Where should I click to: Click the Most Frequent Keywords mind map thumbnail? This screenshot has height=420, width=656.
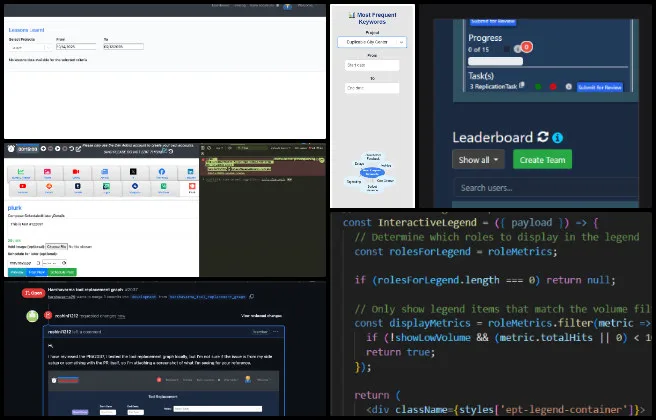[371, 170]
